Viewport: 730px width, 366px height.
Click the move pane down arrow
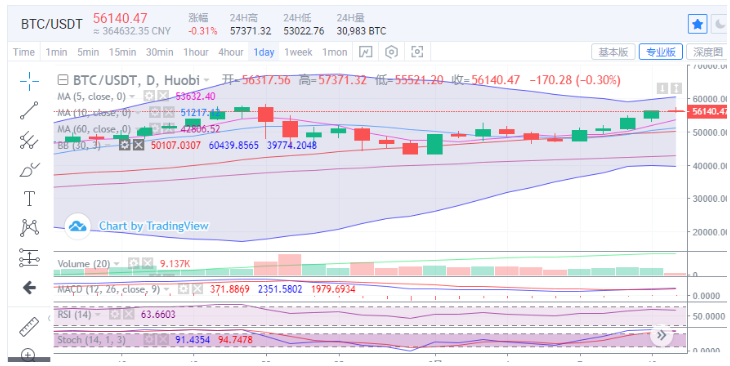click(x=662, y=88)
